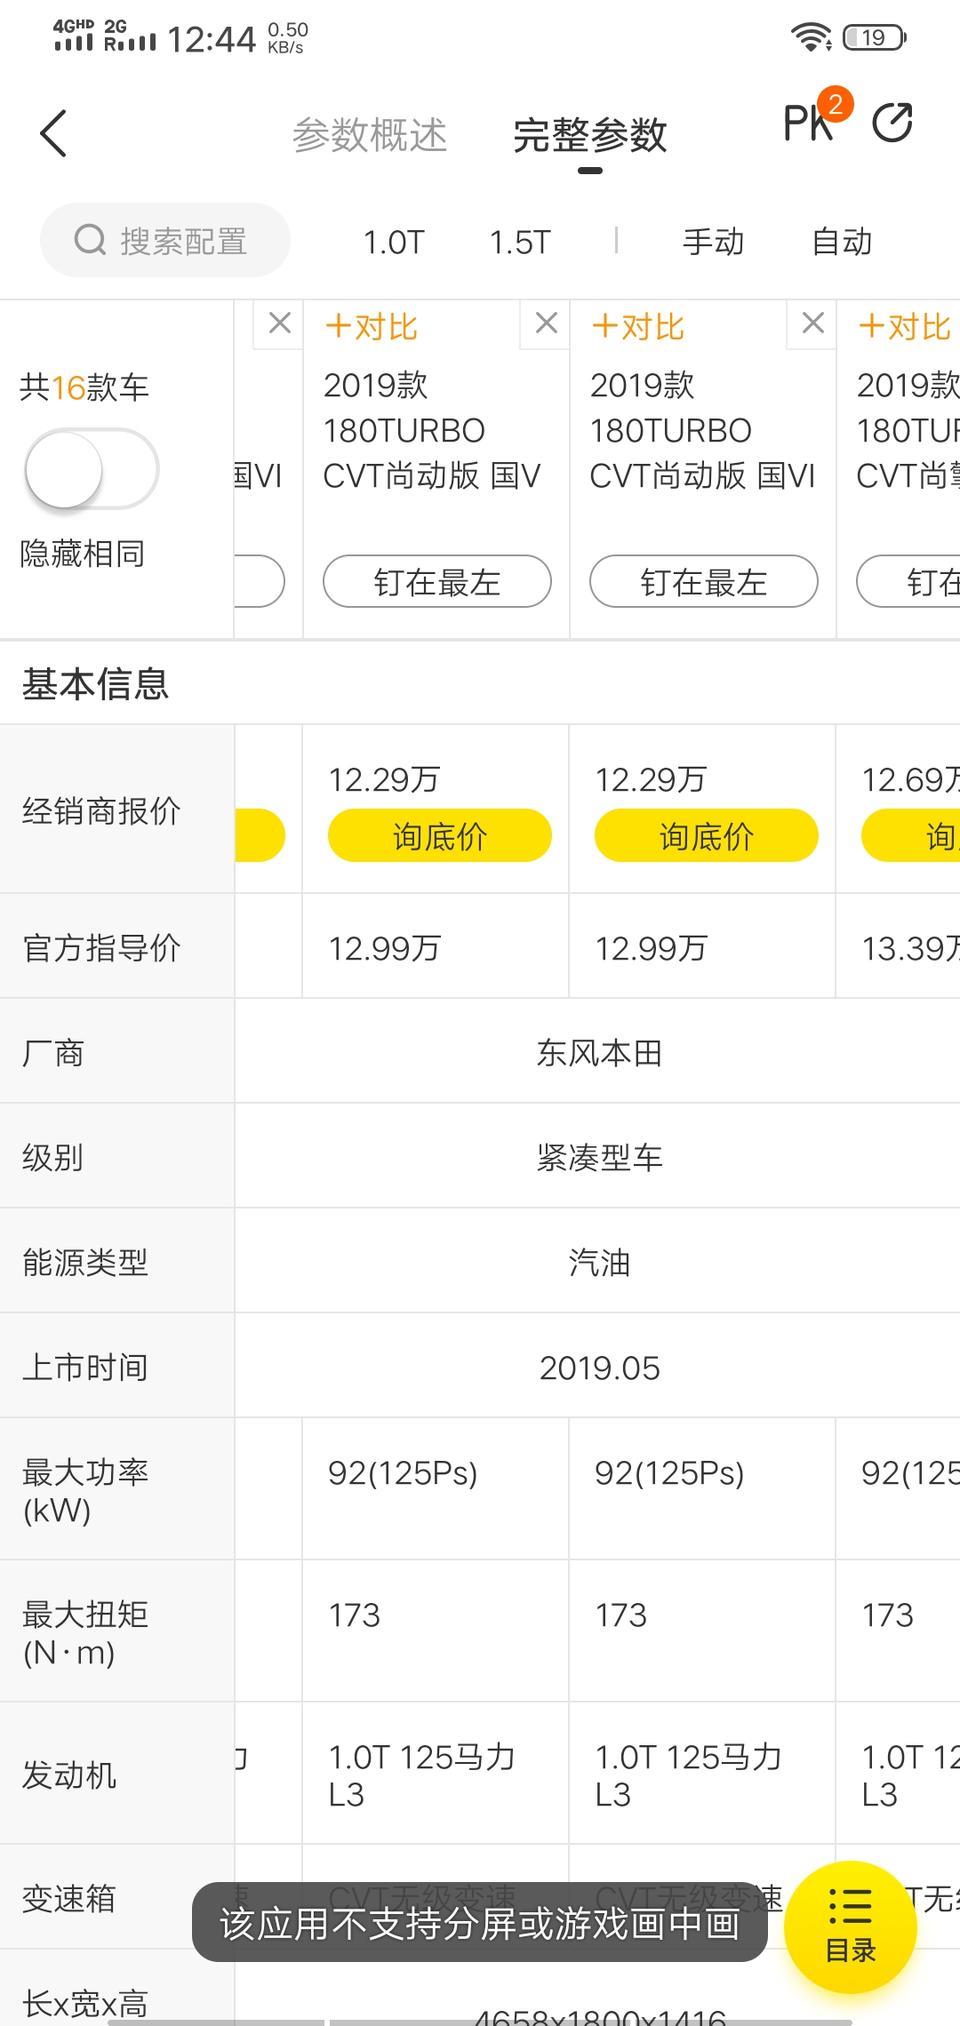Tap 询底价 for 国V 尚动版
This screenshot has height=2026, width=960.
coord(440,835)
